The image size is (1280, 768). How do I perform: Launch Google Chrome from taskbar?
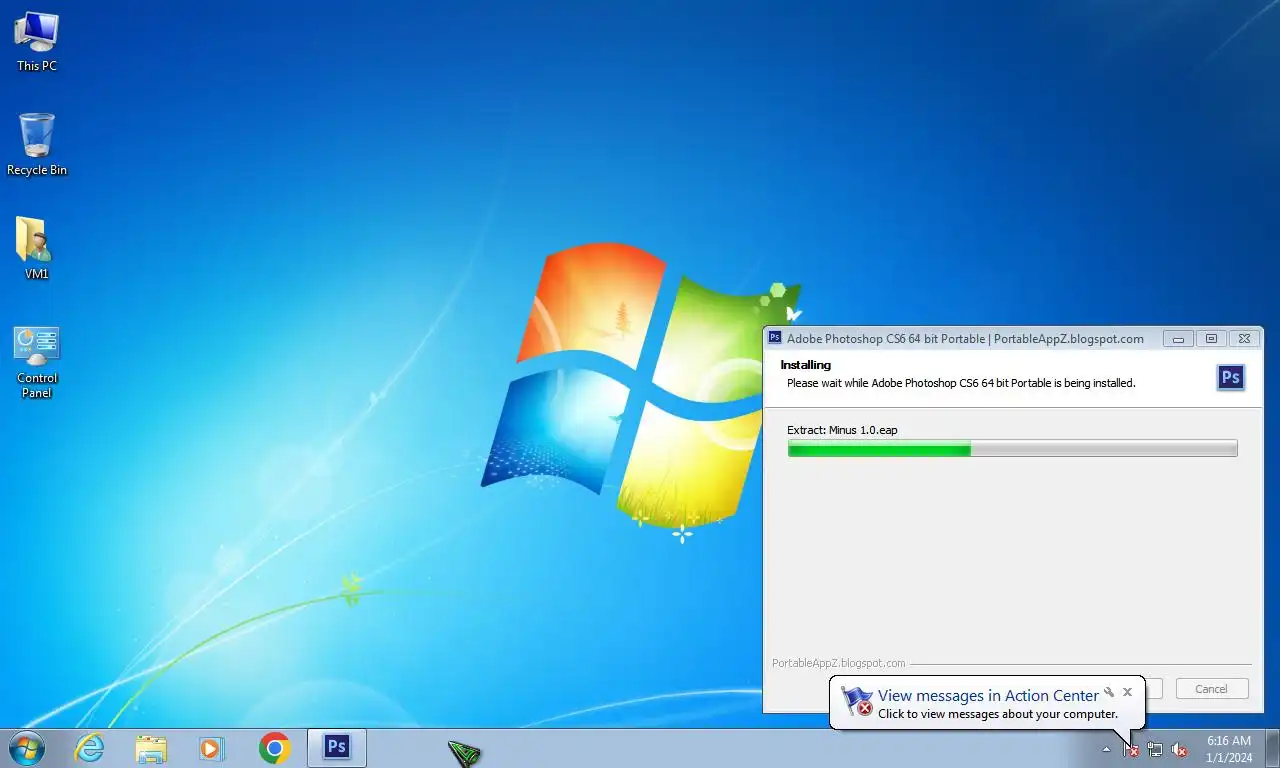274,748
